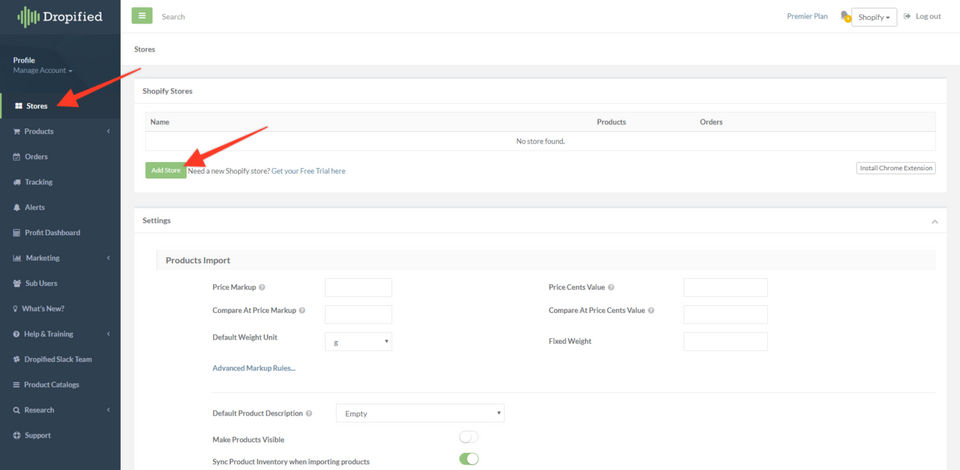The image size is (960, 470).
Task: Open the Tracking menu item
Action: (x=60, y=182)
